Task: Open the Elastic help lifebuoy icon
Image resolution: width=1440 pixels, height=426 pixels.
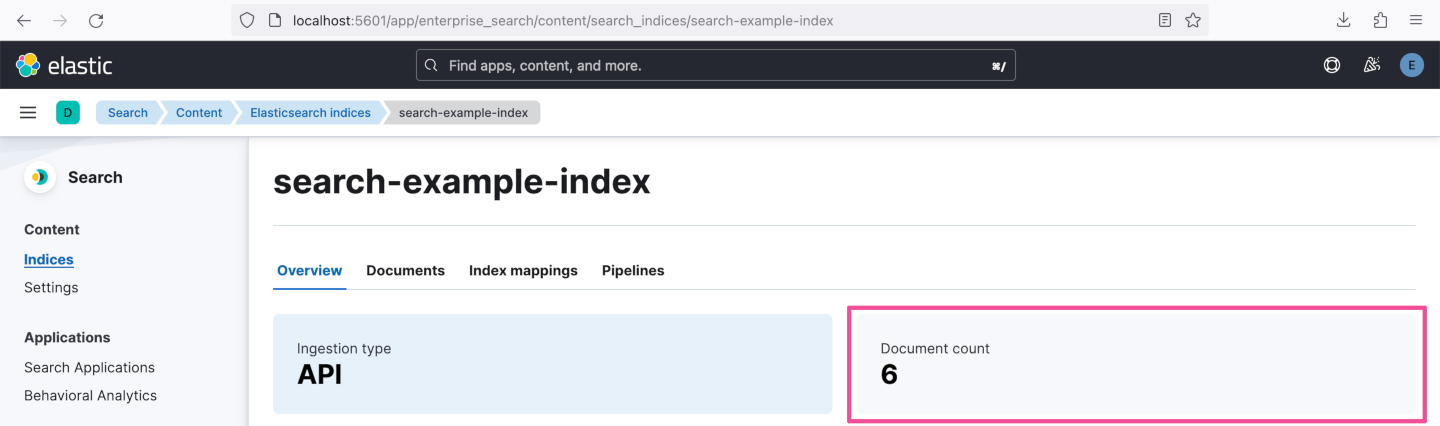Action: (x=1332, y=66)
